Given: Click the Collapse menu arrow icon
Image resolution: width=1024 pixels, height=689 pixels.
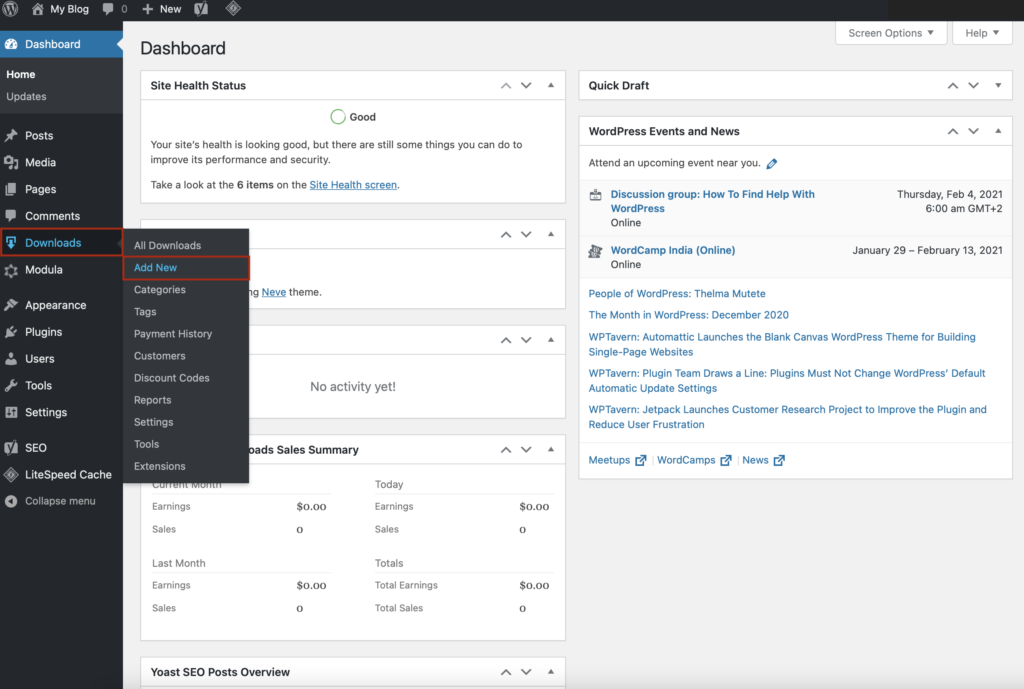Looking at the screenshot, I should tap(11, 501).
